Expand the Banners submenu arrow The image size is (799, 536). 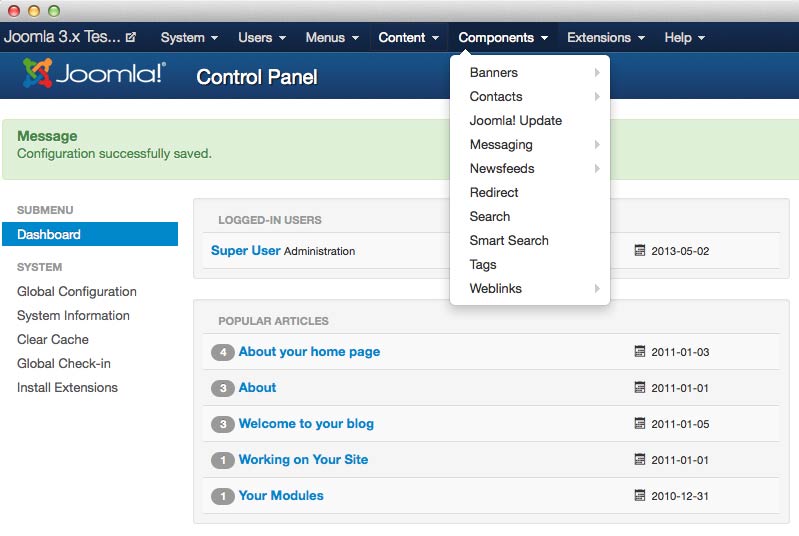(x=597, y=73)
